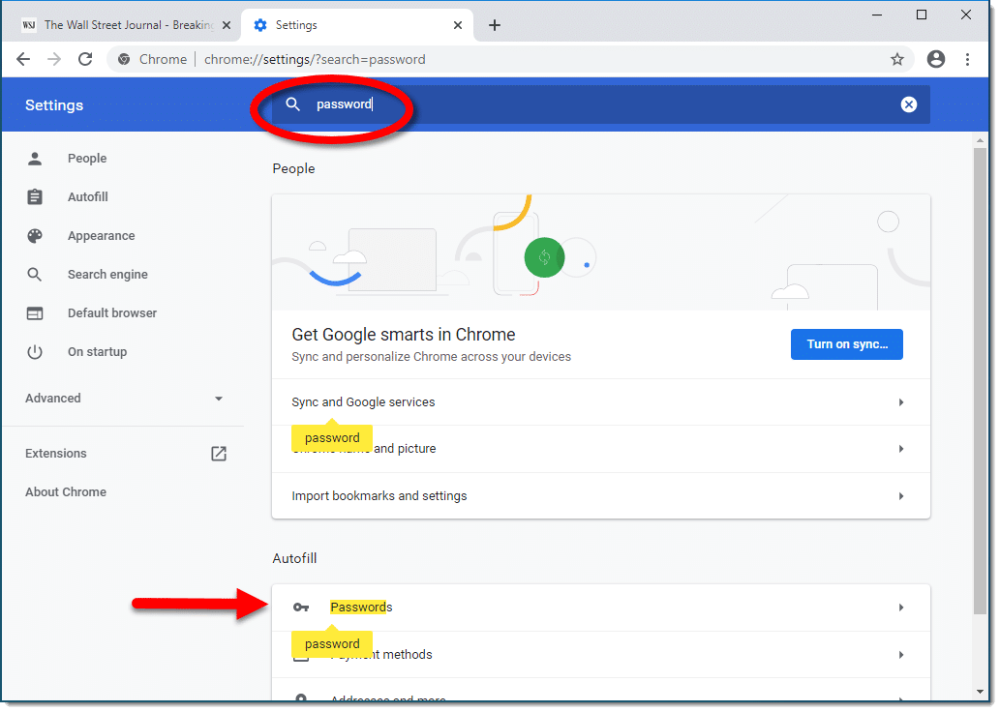Click the Turn on sync button
The image size is (1000, 712).
(x=846, y=344)
